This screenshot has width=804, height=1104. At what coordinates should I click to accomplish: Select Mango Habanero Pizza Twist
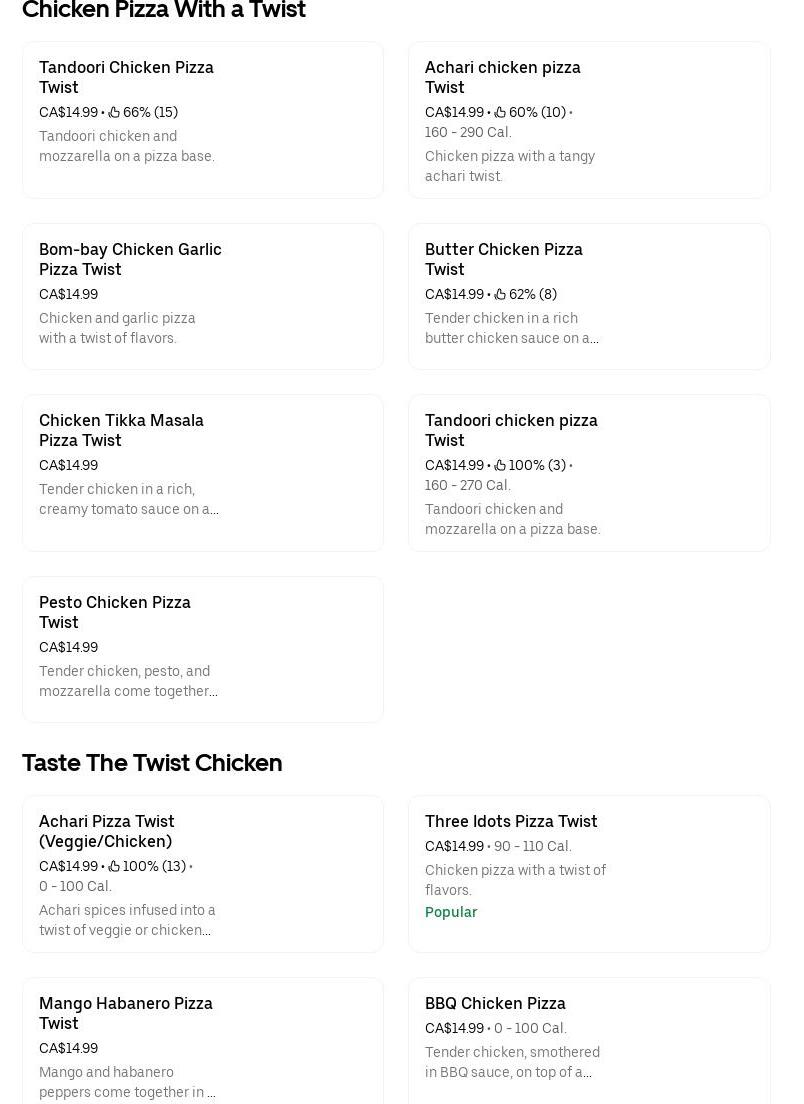coord(125,1013)
